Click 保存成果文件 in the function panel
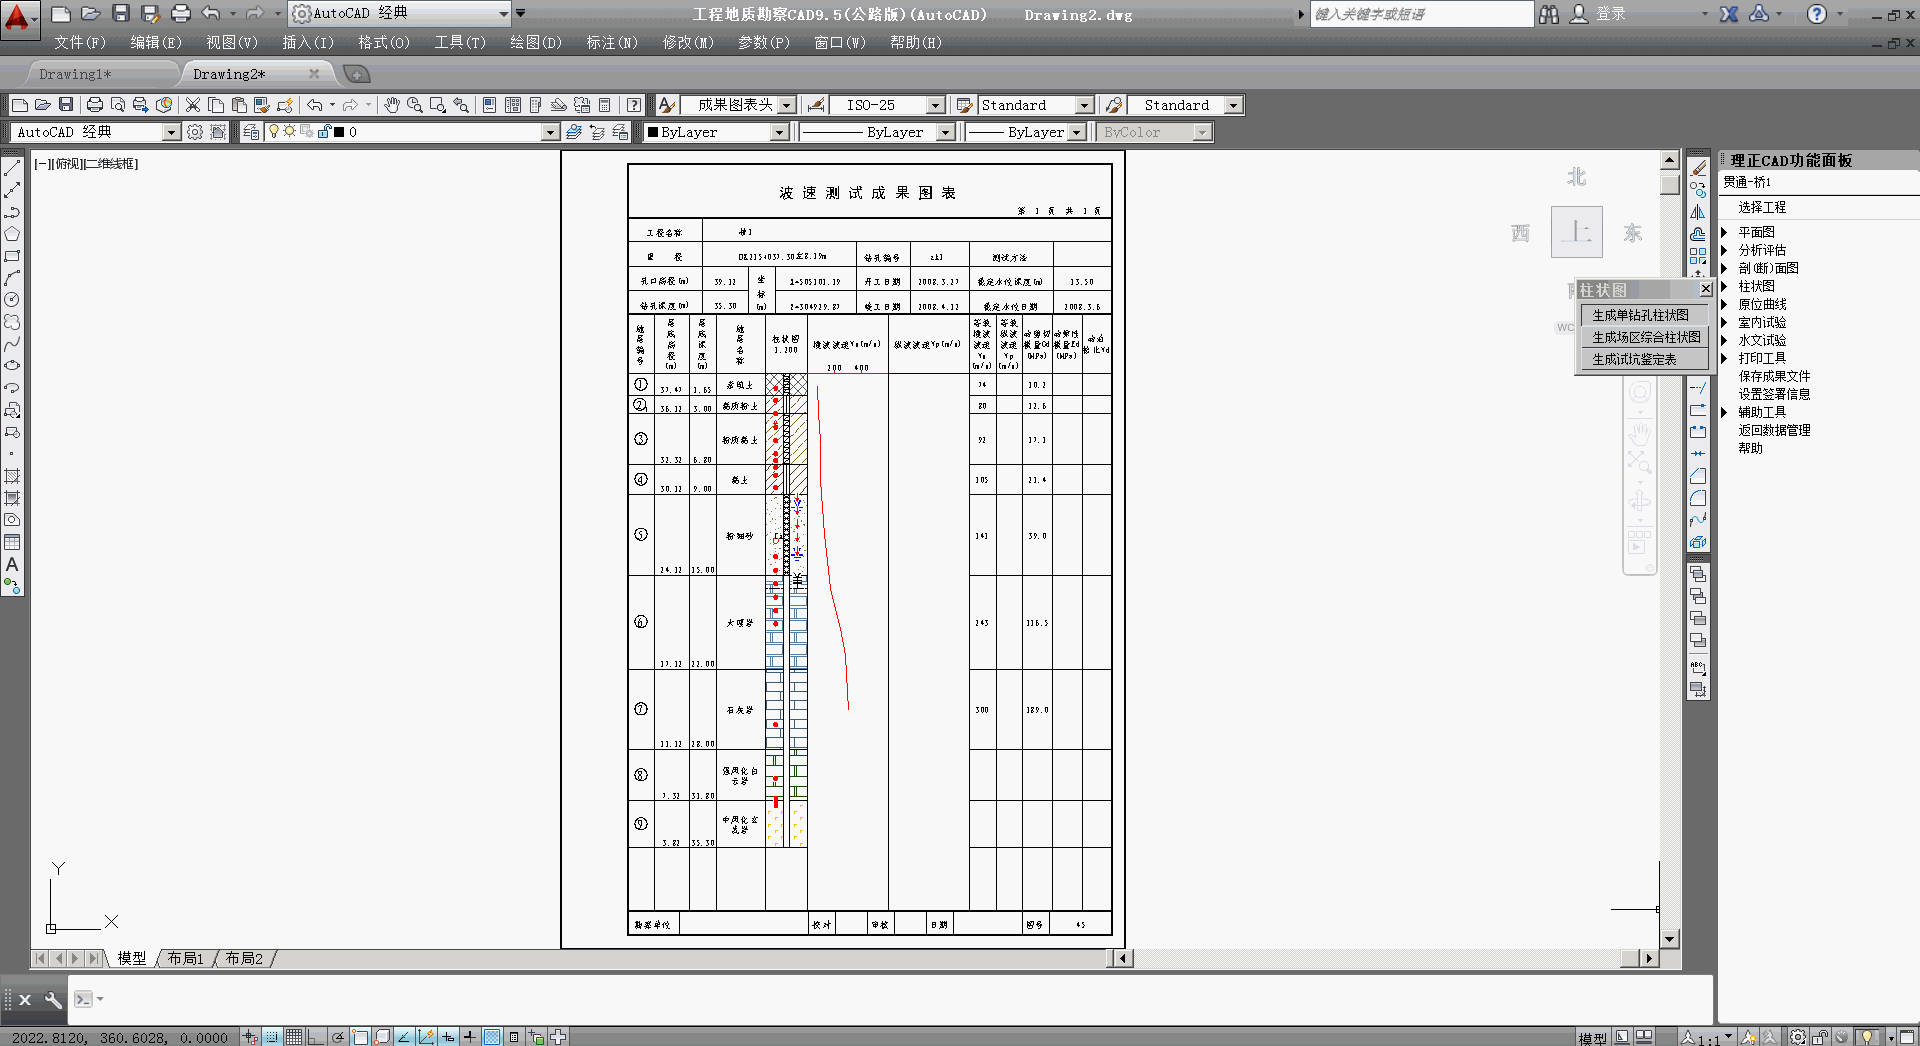The width and height of the screenshot is (1920, 1046). [1773, 376]
